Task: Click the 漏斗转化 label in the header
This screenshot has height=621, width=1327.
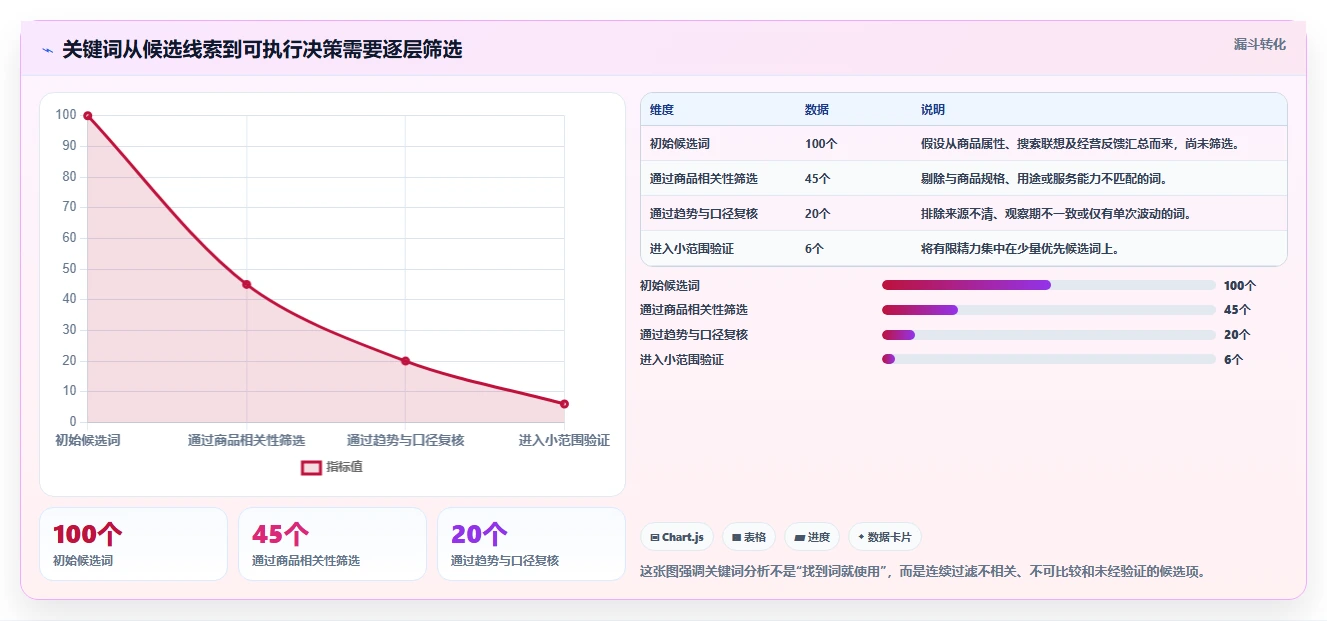Action: (x=1259, y=44)
